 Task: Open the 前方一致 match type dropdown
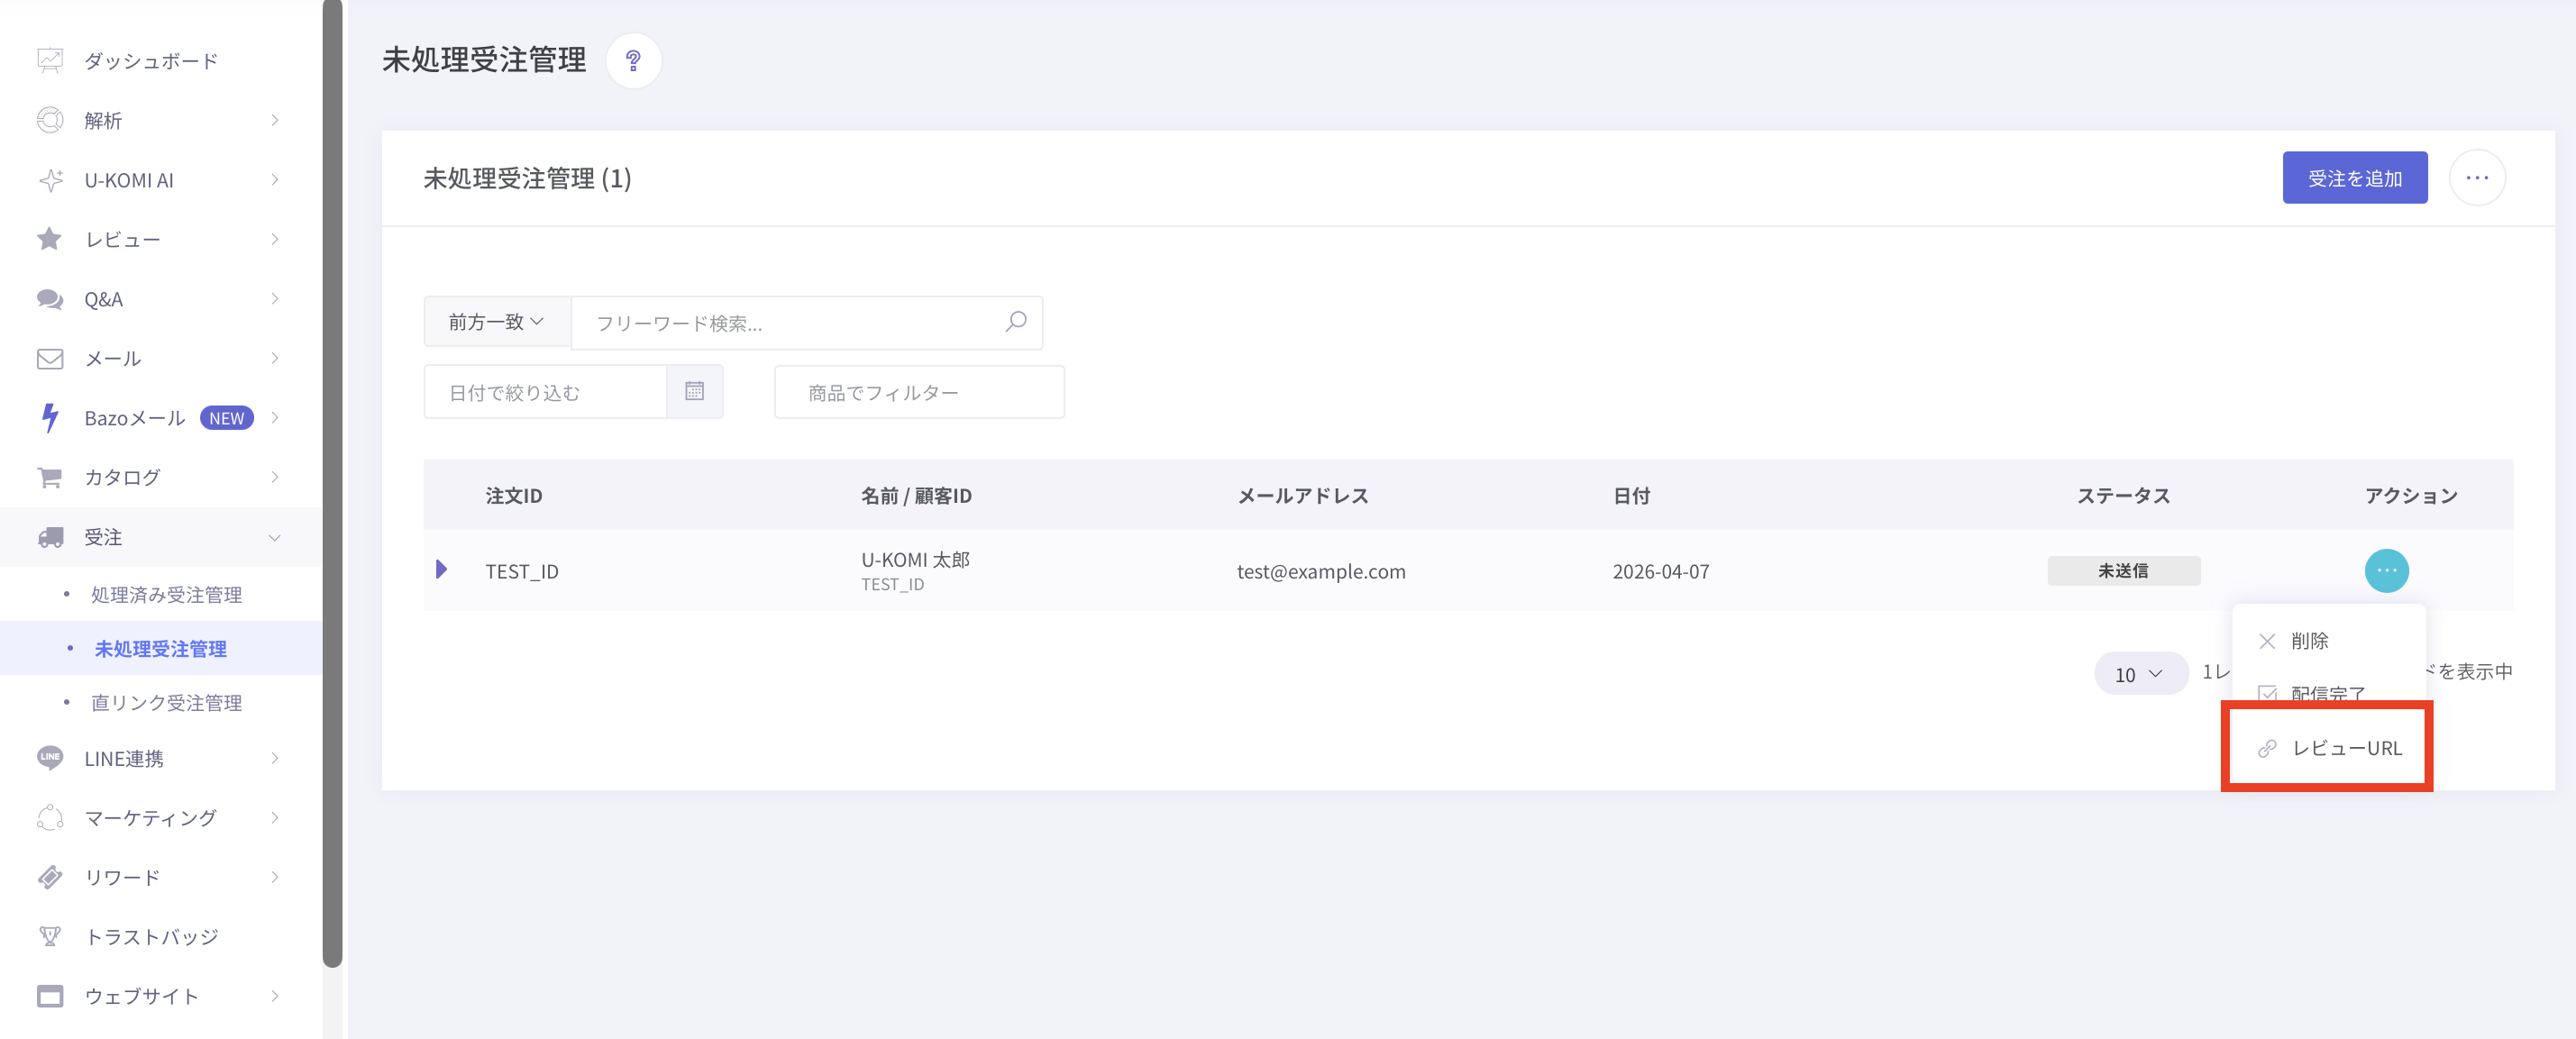pos(496,322)
